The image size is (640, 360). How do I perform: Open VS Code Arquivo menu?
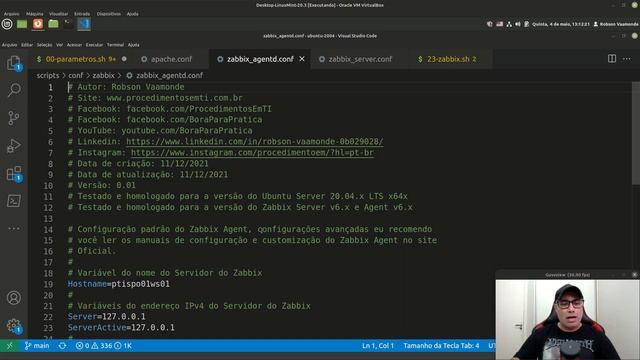click(x=9, y=45)
